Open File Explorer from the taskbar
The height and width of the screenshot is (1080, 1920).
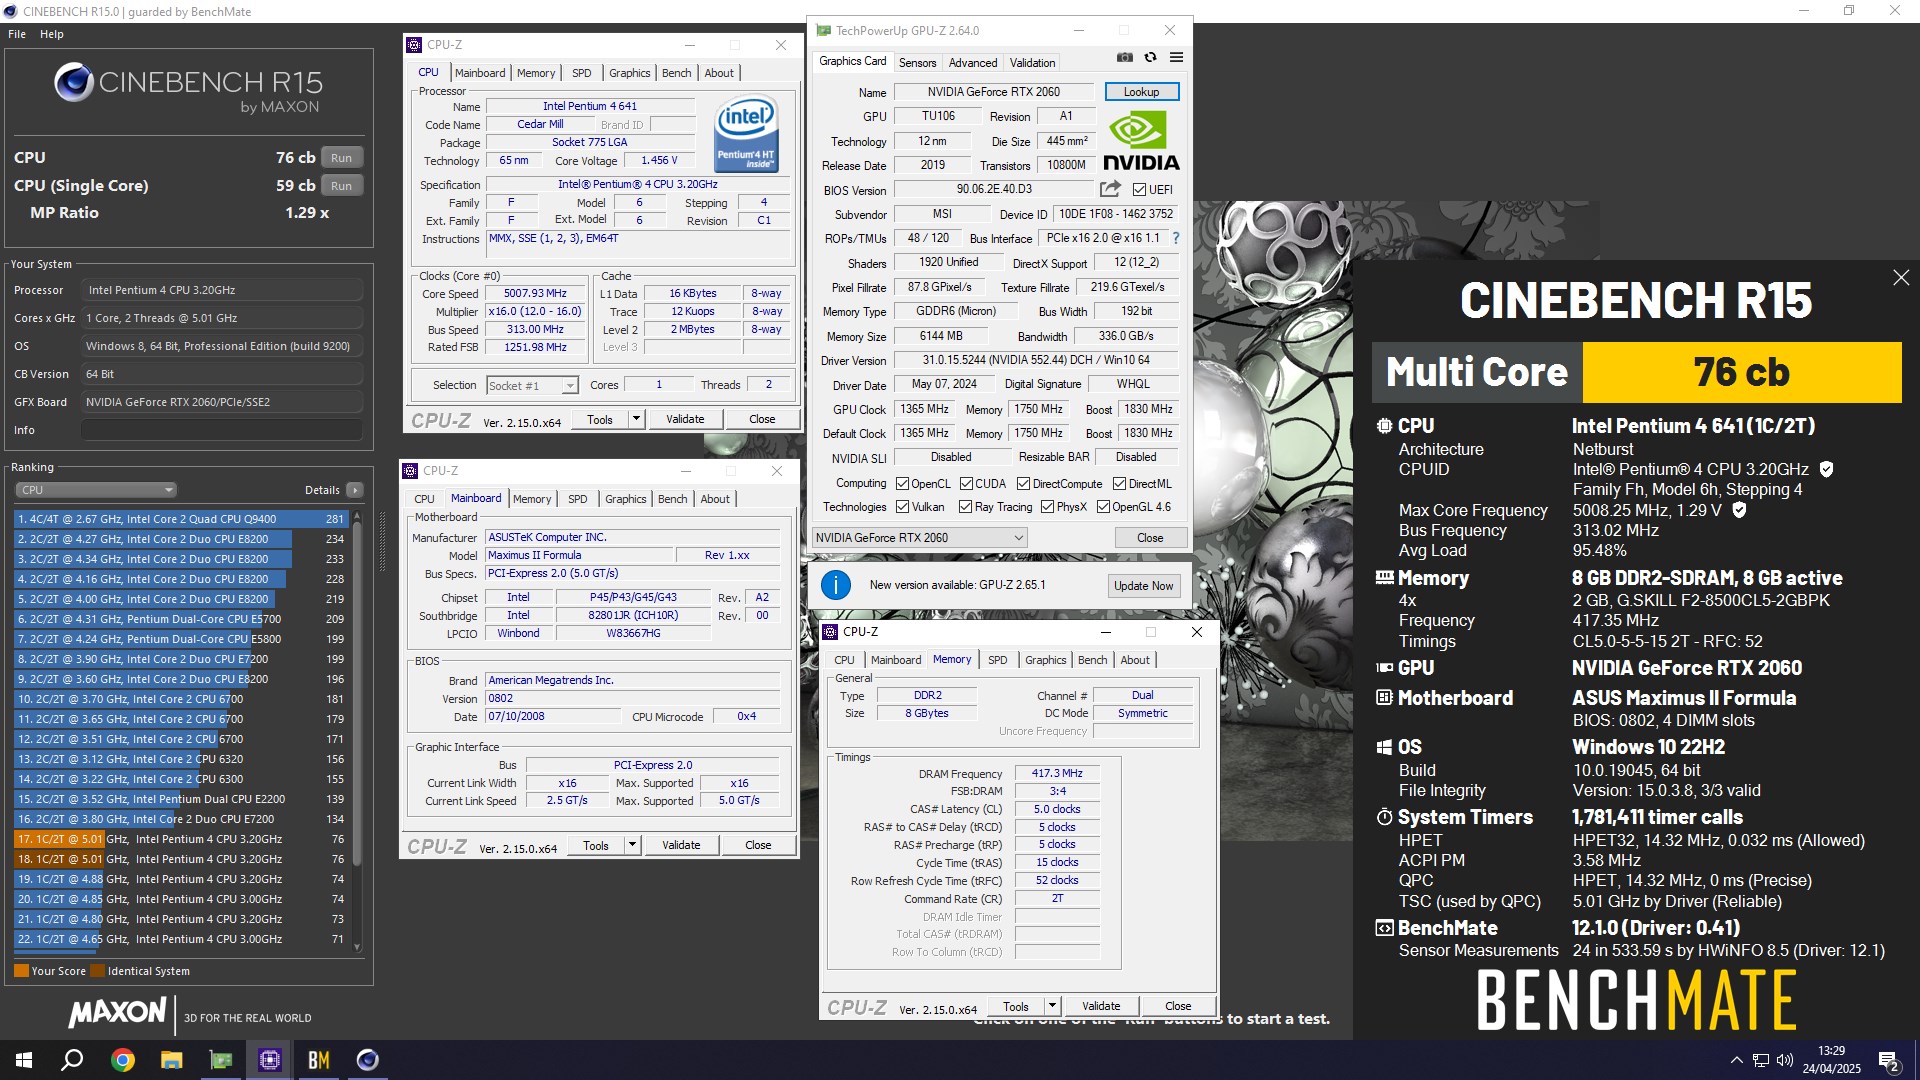[x=171, y=1060]
